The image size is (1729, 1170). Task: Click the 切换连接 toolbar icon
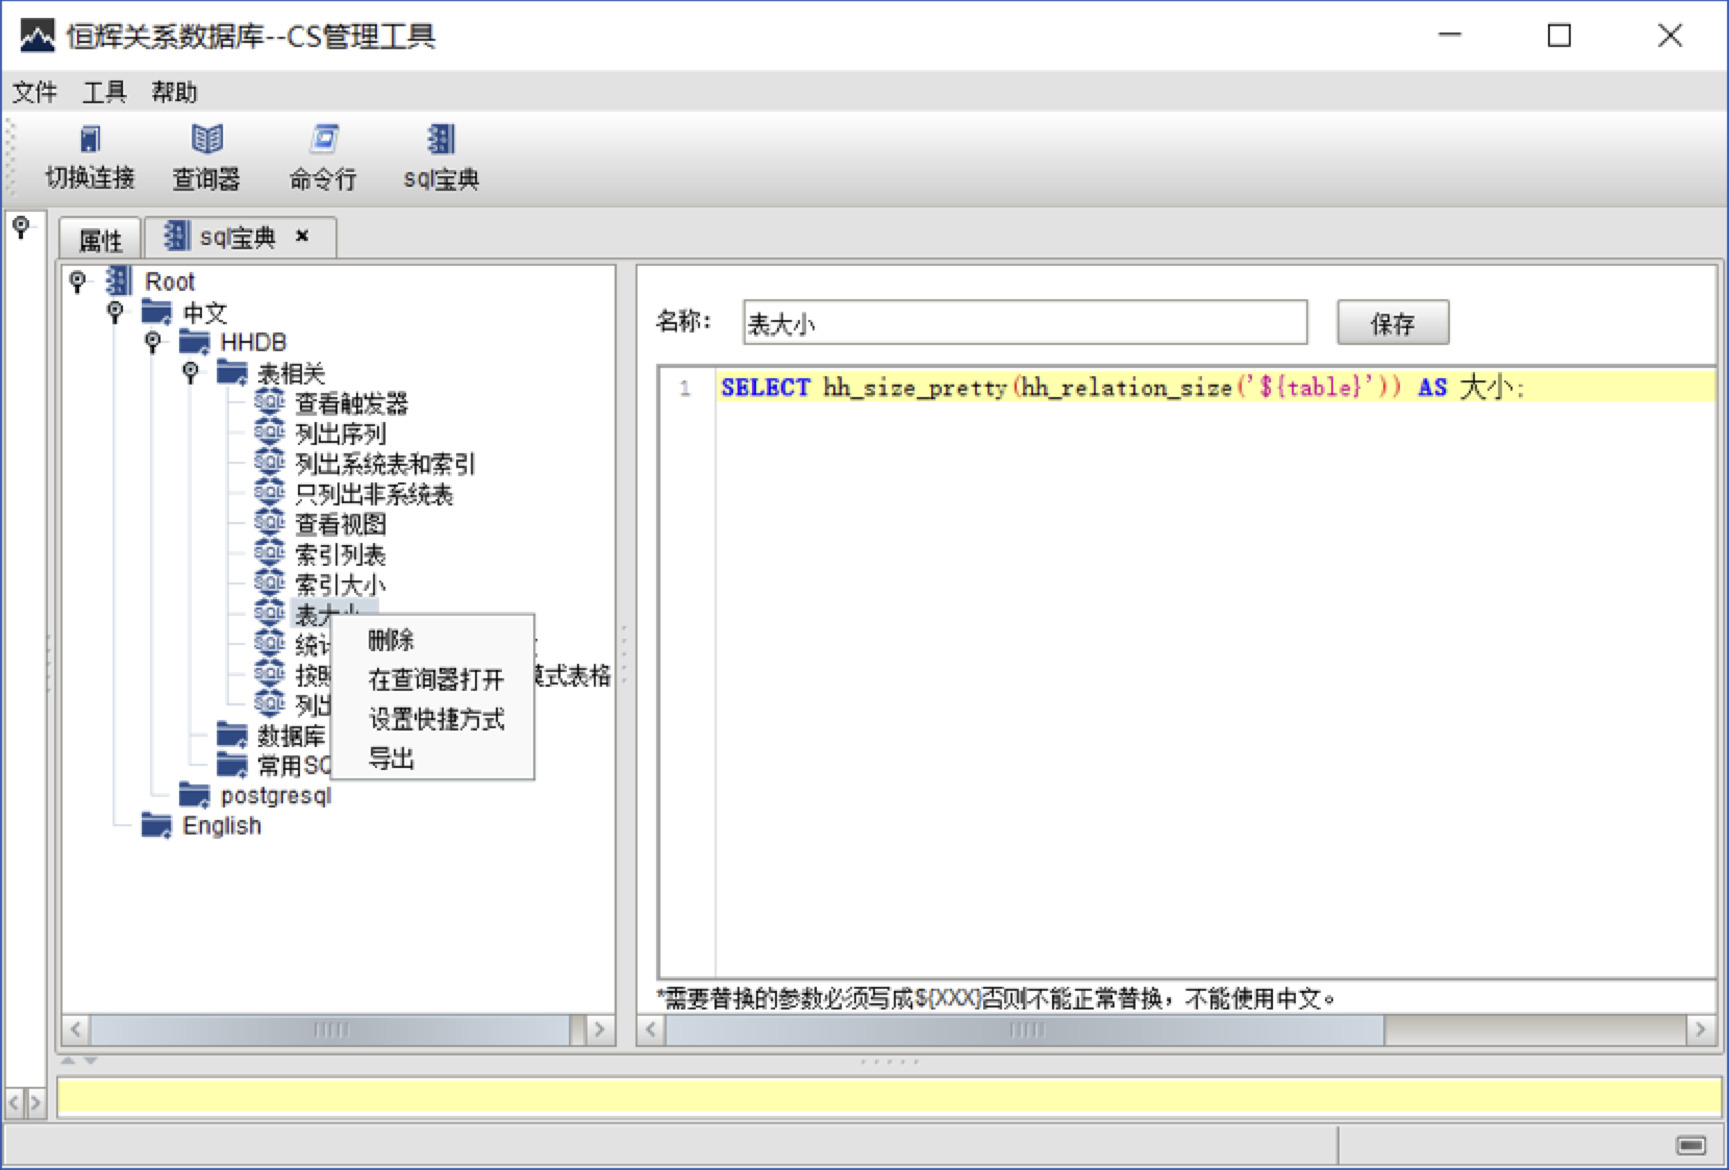coord(90,140)
